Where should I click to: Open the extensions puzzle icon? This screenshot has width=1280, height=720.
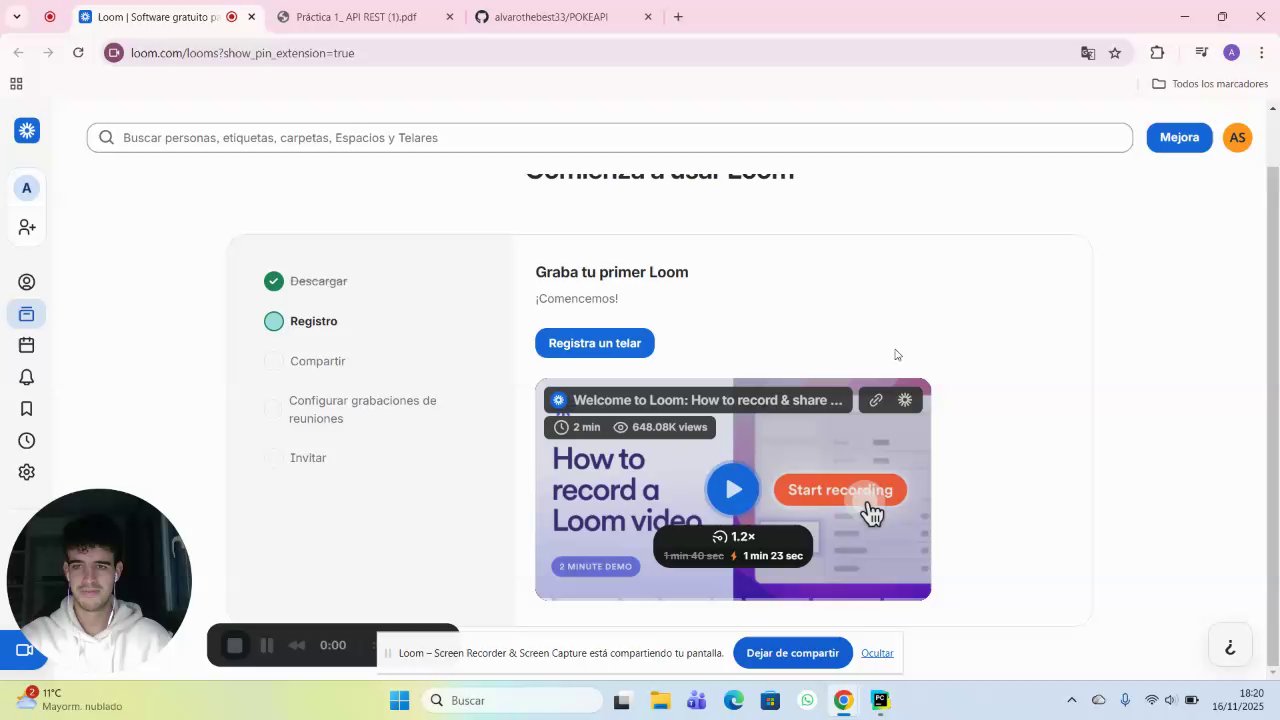(x=1157, y=53)
